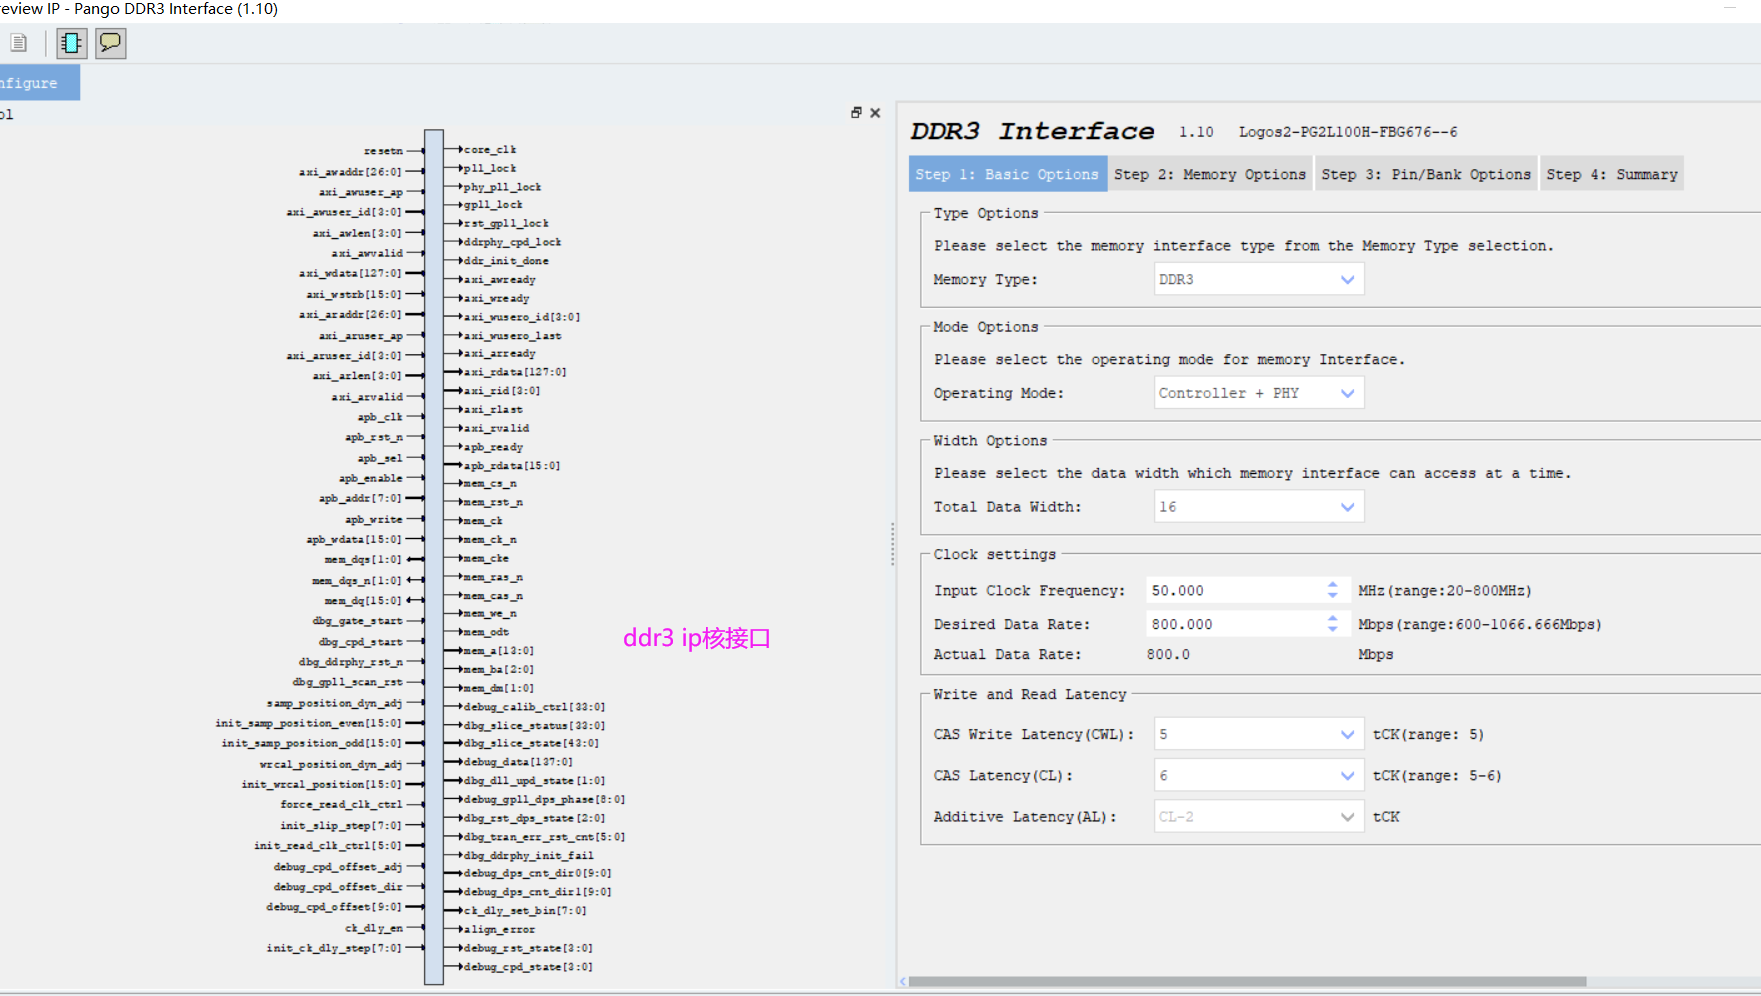Image resolution: width=1761 pixels, height=996 pixels.
Task: Click the document page toolbar icon
Action: pyautogui.click(x=19, y=43)
